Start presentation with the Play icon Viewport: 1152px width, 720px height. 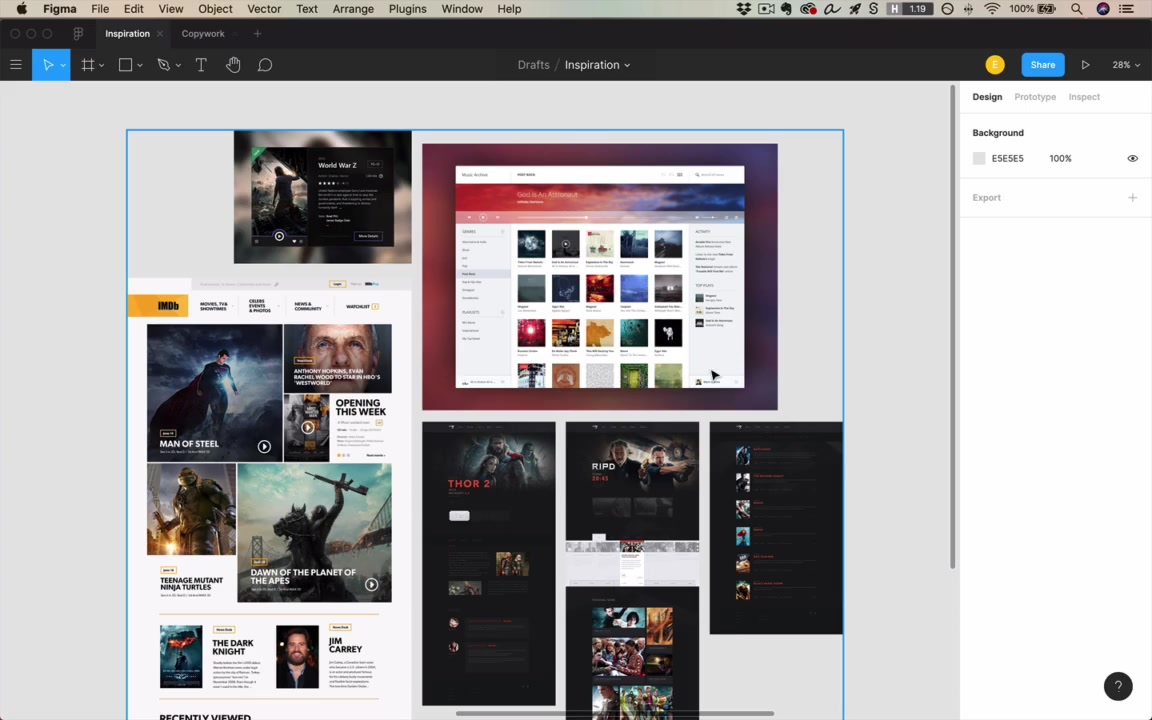pyautogui.click(x=1085, y=65)
